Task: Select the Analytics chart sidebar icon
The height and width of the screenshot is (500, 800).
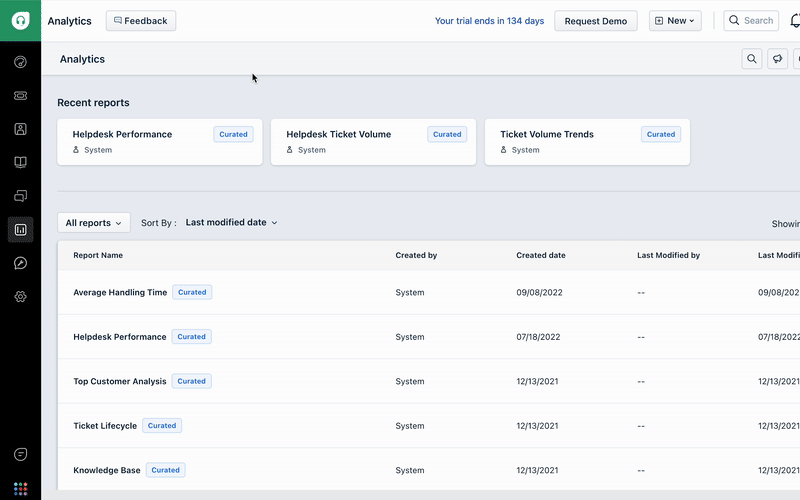Action: pyautogui.click(x=20, y=230)
